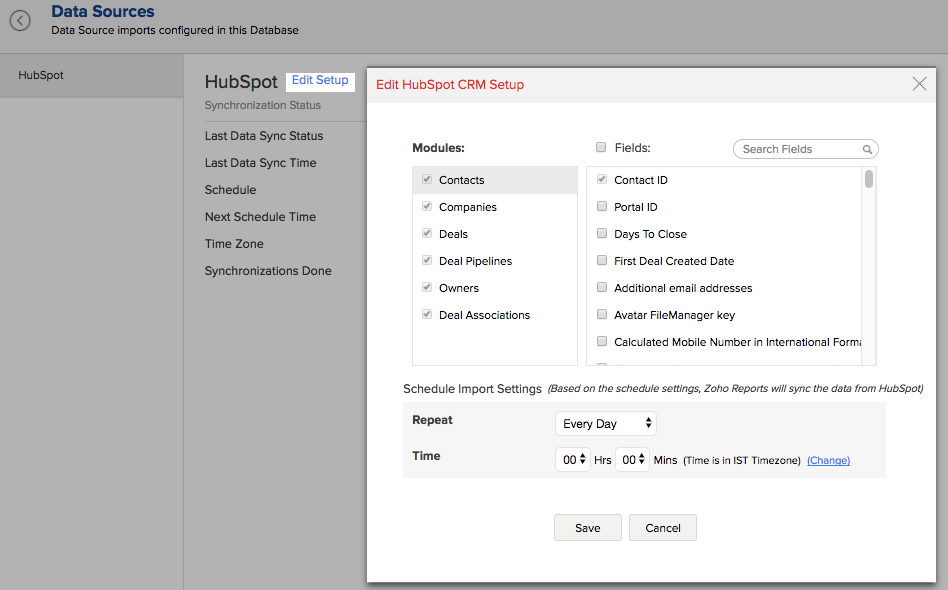Screen dimensions: 948x590
Task: Uncheck the Contact ID field
Action: pos(602,179)
